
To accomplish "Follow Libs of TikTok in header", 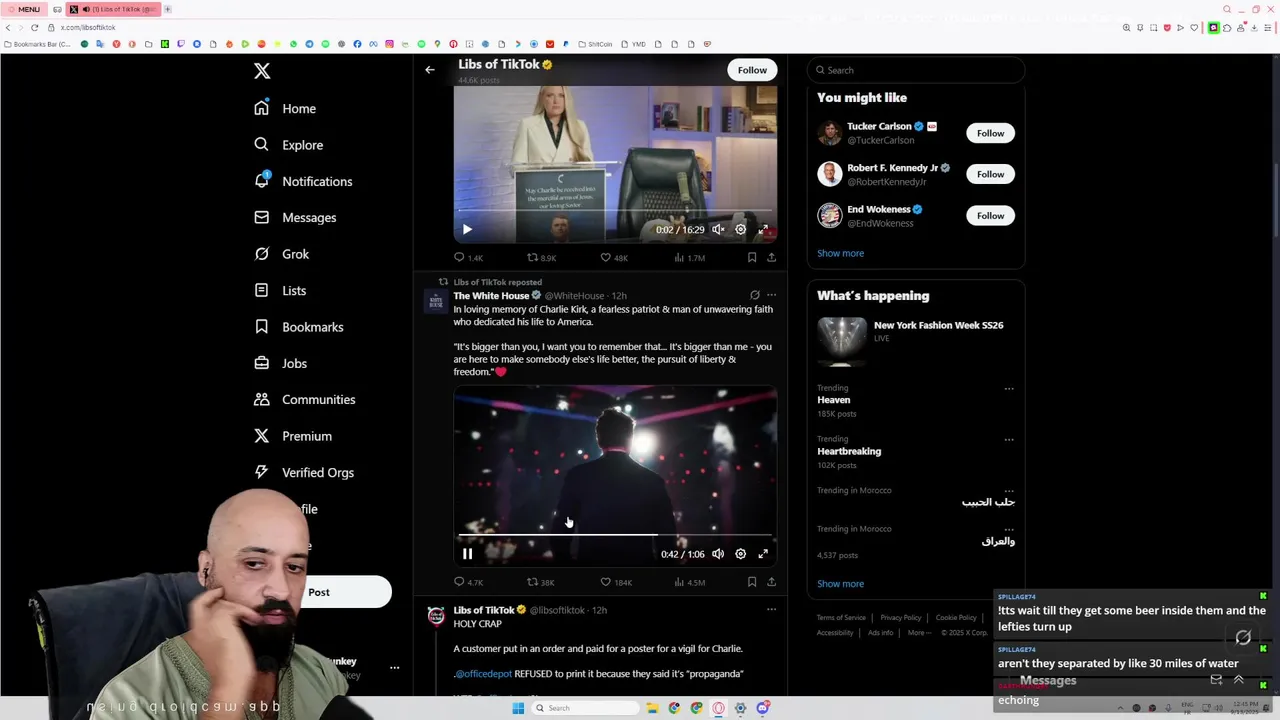I will tap(752, 70).
